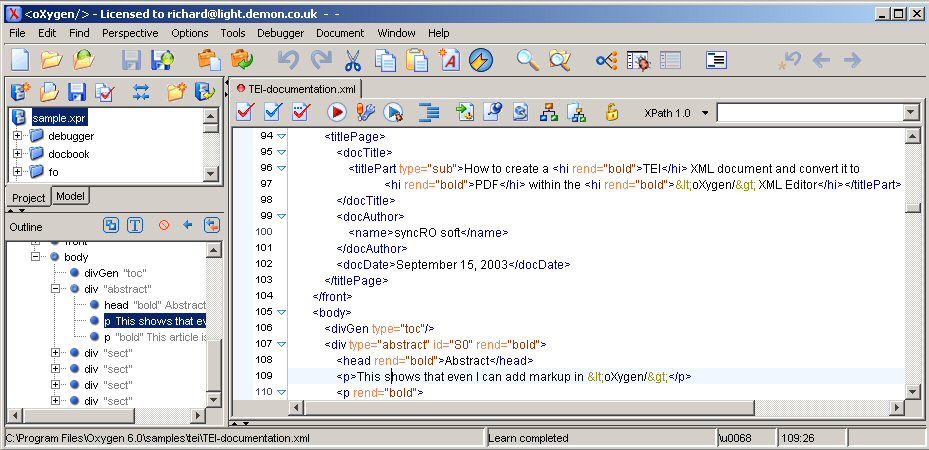The image size is (929, 450).
Task: Click the indent/format lines icon in editor toolbar
Action: coord(429,113)
